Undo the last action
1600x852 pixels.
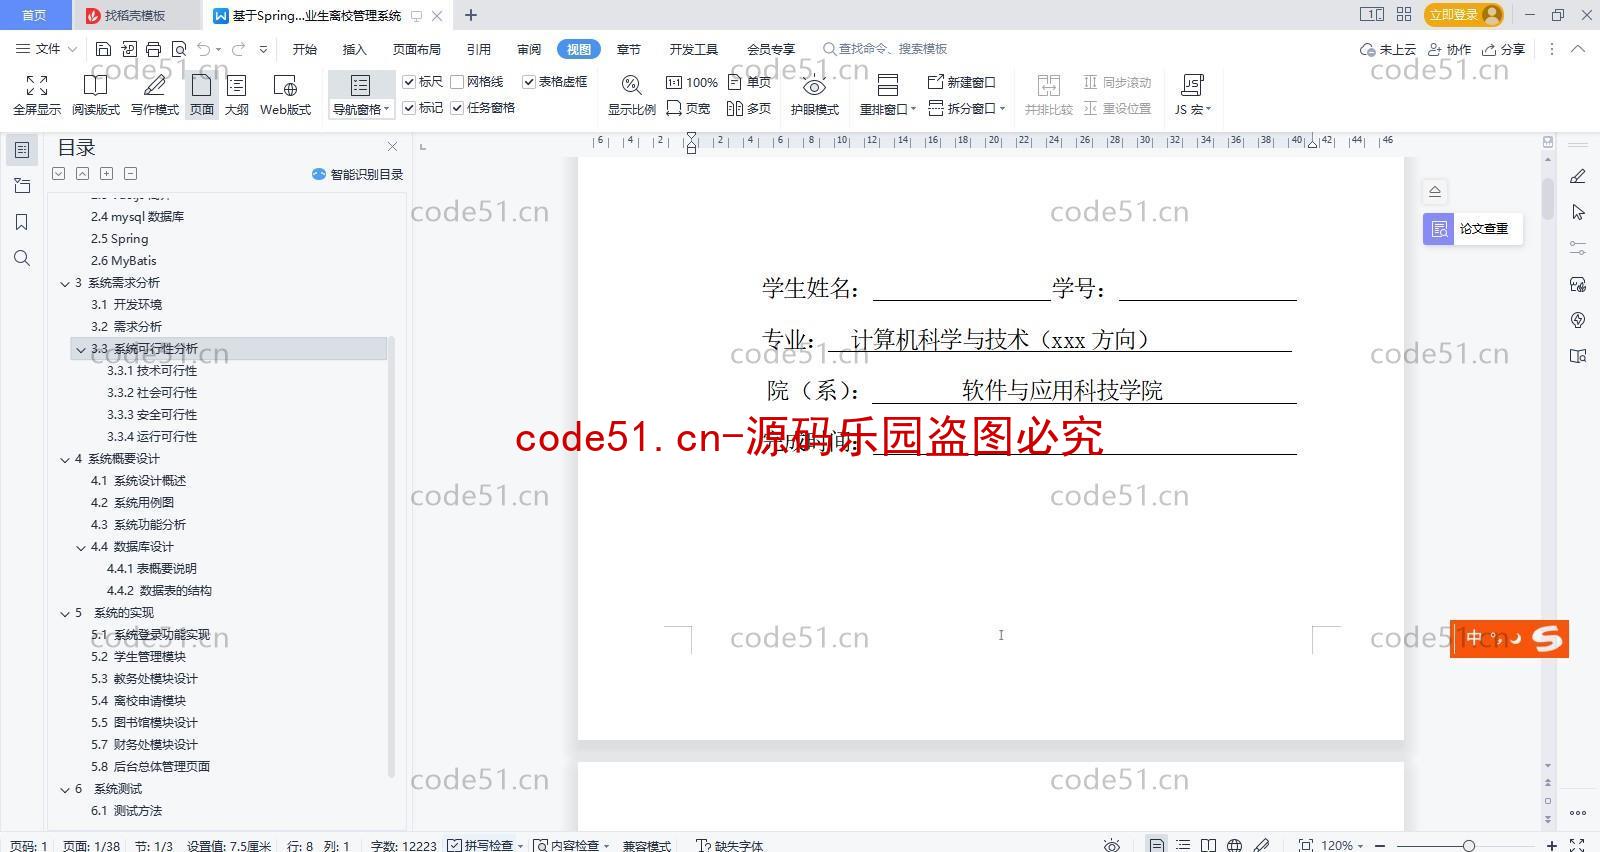204,49
